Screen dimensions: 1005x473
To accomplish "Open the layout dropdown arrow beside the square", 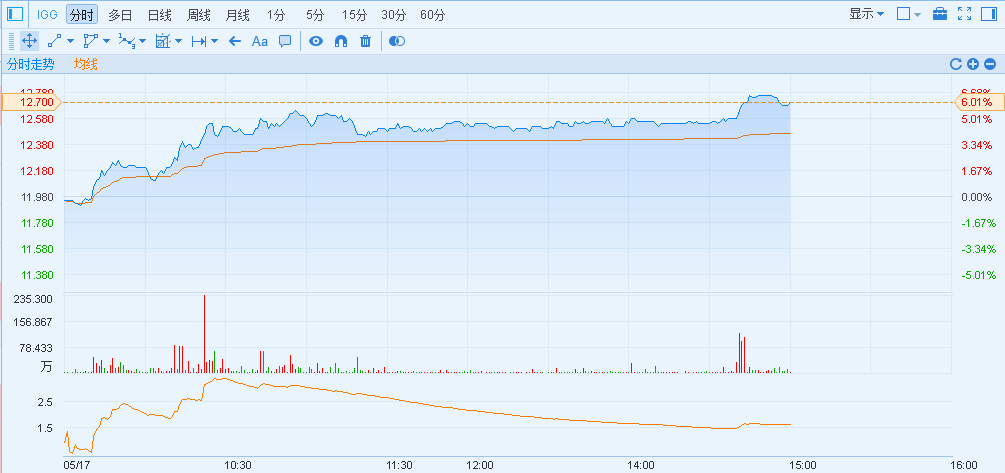I will tap(917, 14).
